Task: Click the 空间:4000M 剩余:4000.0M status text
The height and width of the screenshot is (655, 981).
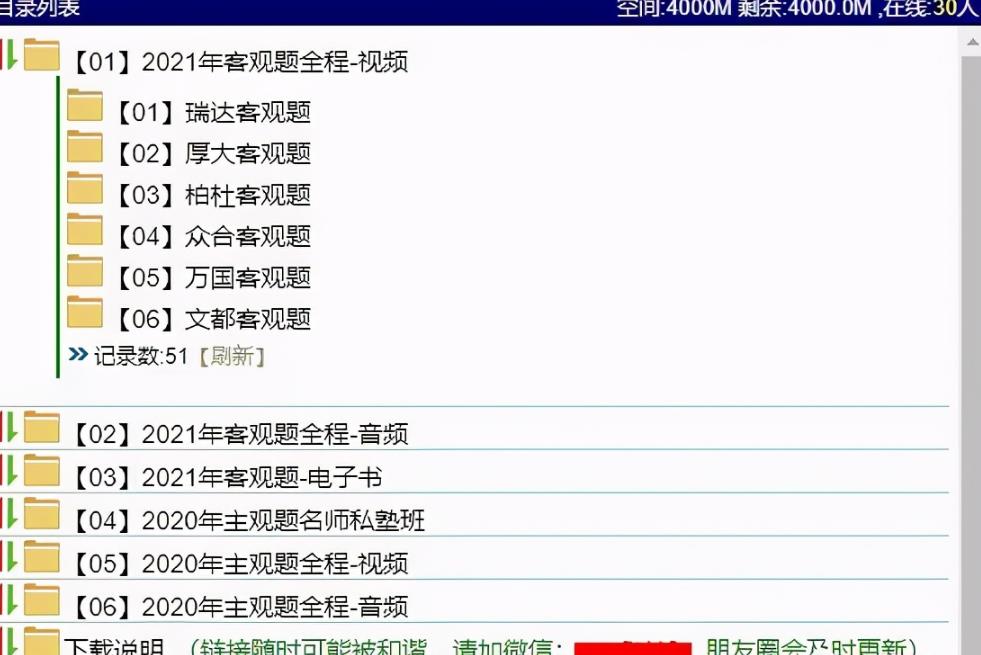Action: (743, 9)
